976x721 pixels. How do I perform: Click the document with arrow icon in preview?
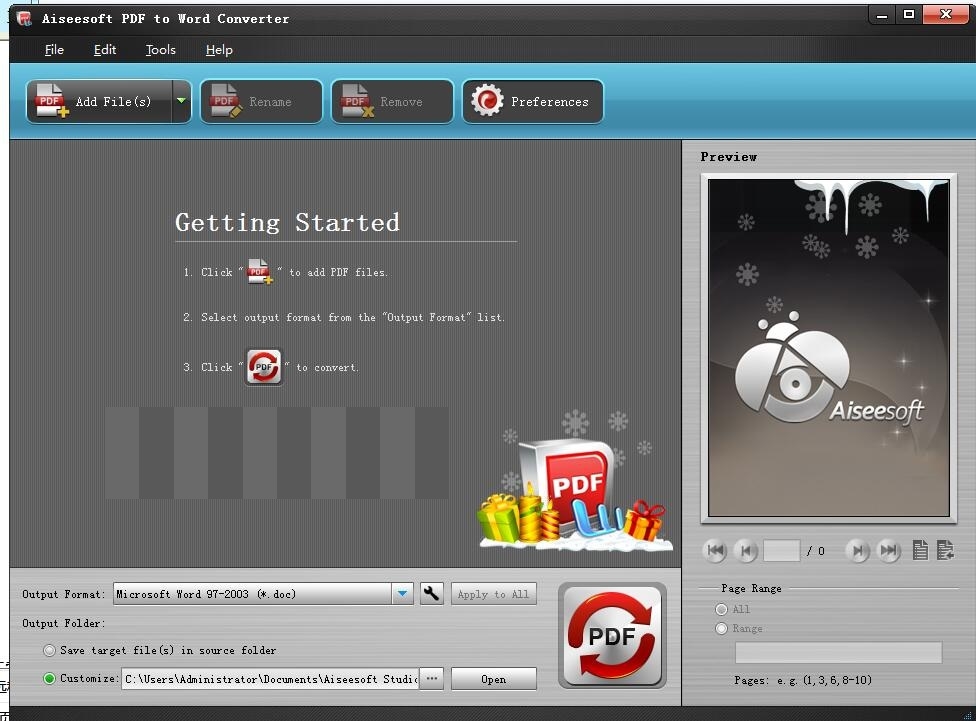945,550
